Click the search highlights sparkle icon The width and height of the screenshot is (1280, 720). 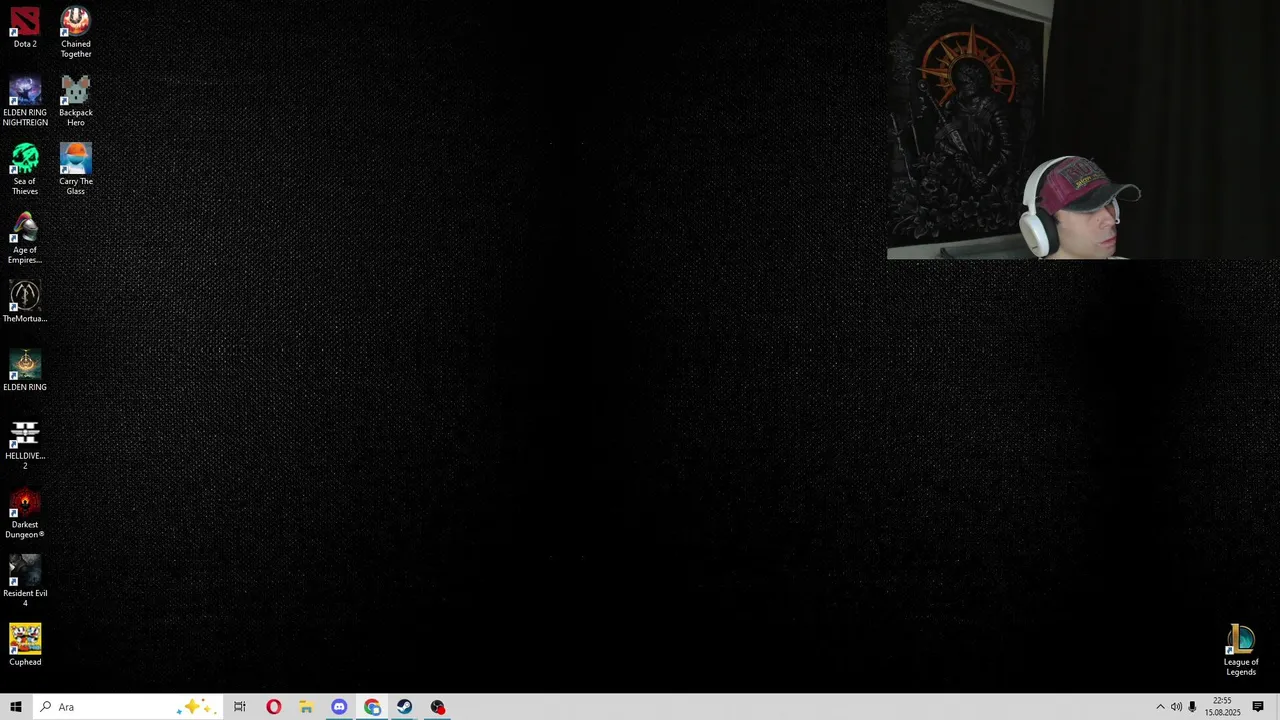tap(194, 707)
